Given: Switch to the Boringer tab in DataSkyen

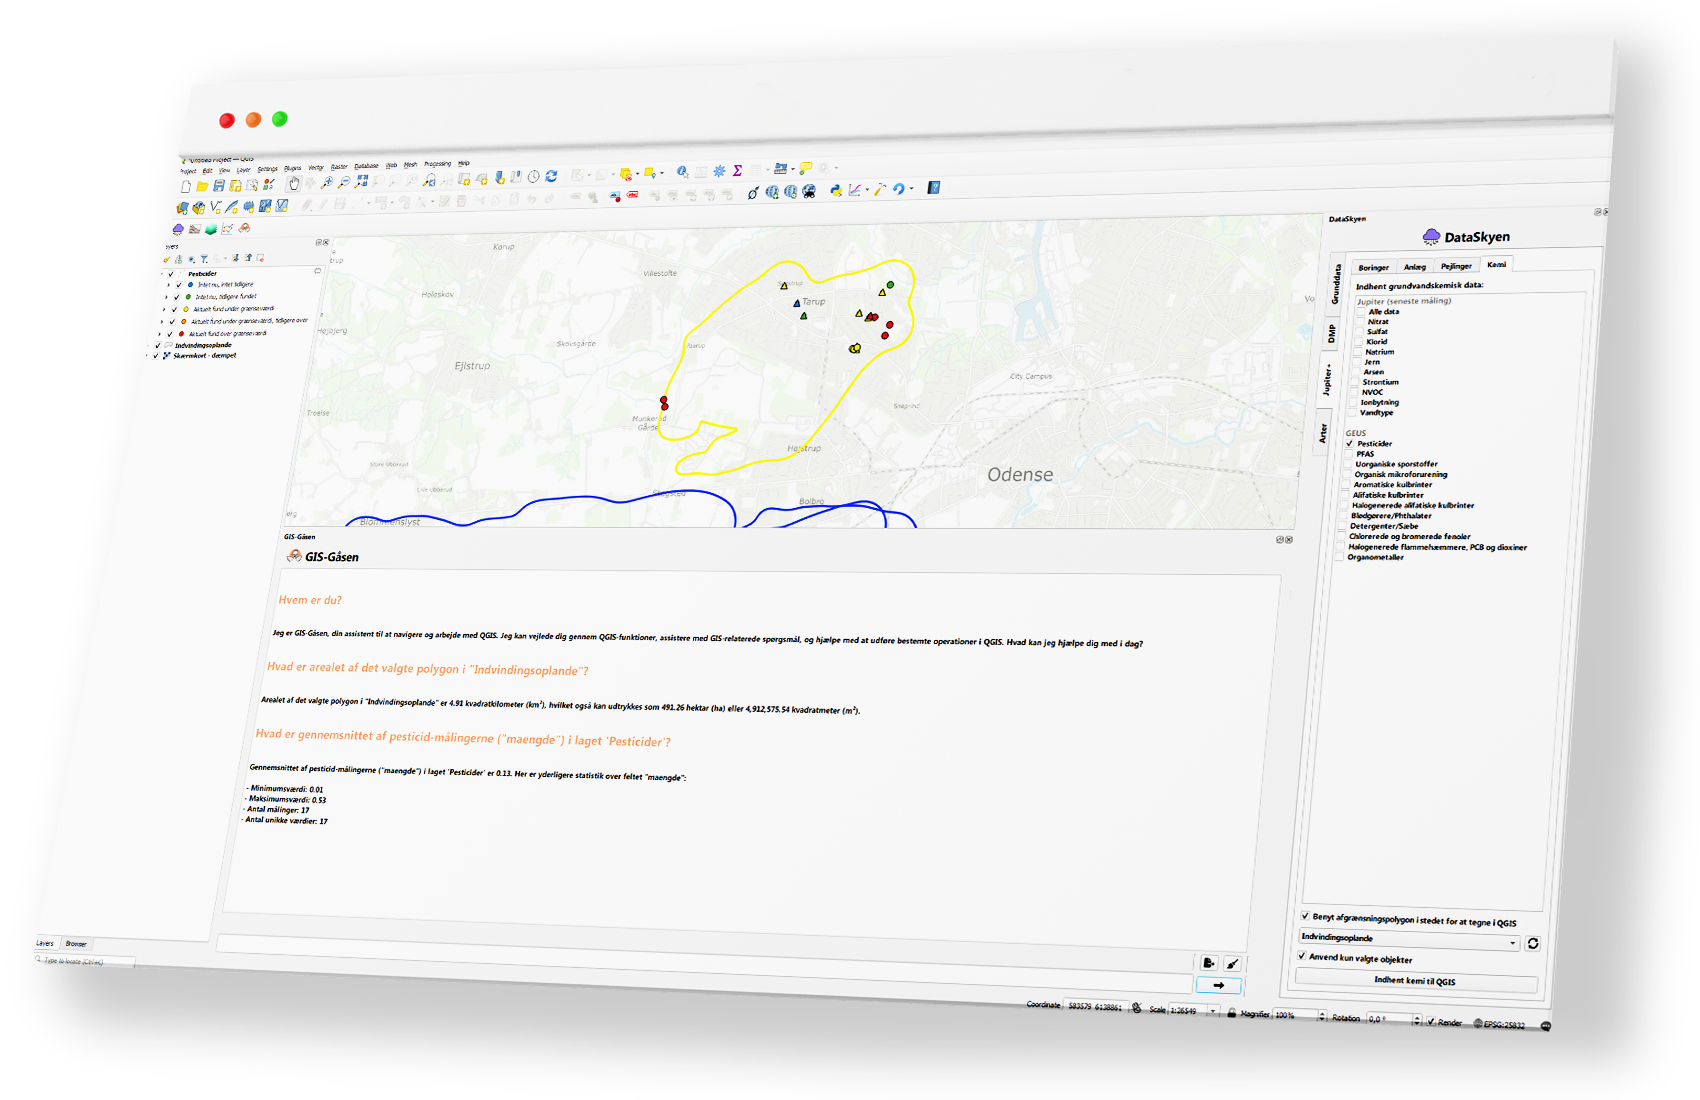Looking at the screenshot, I should (x=1376, y=267).
